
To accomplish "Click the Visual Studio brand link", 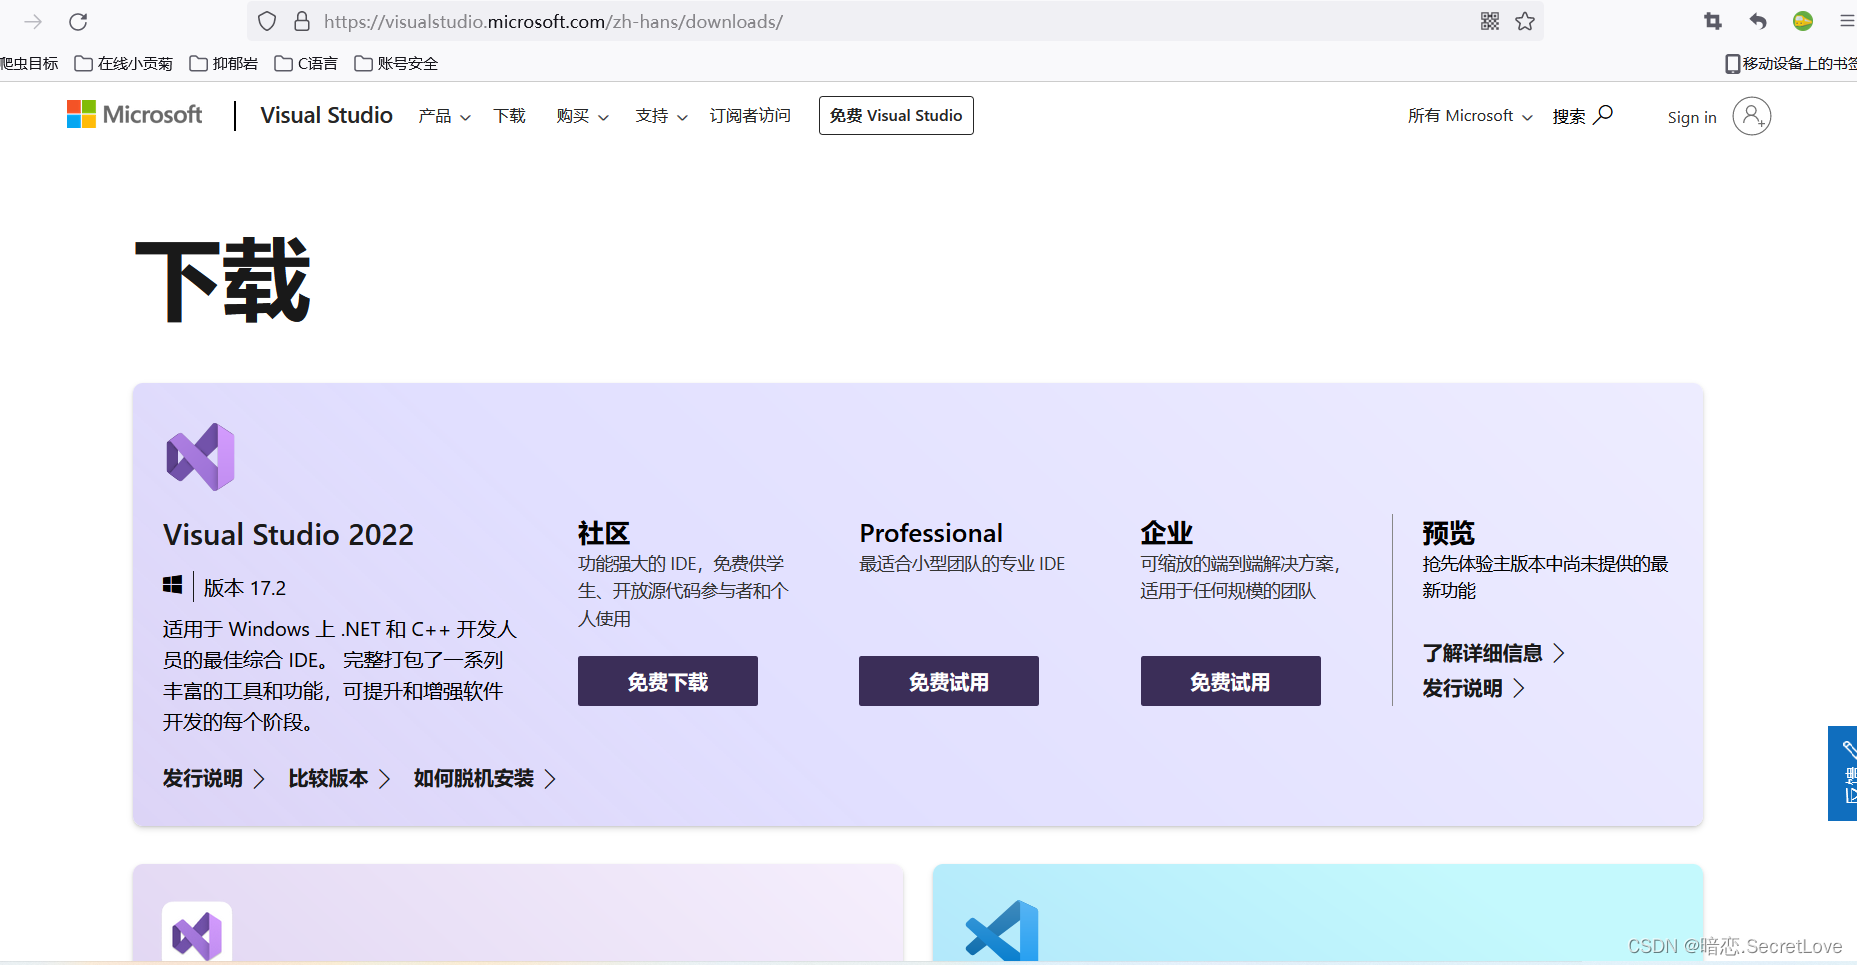I will [x=326, y=115].
